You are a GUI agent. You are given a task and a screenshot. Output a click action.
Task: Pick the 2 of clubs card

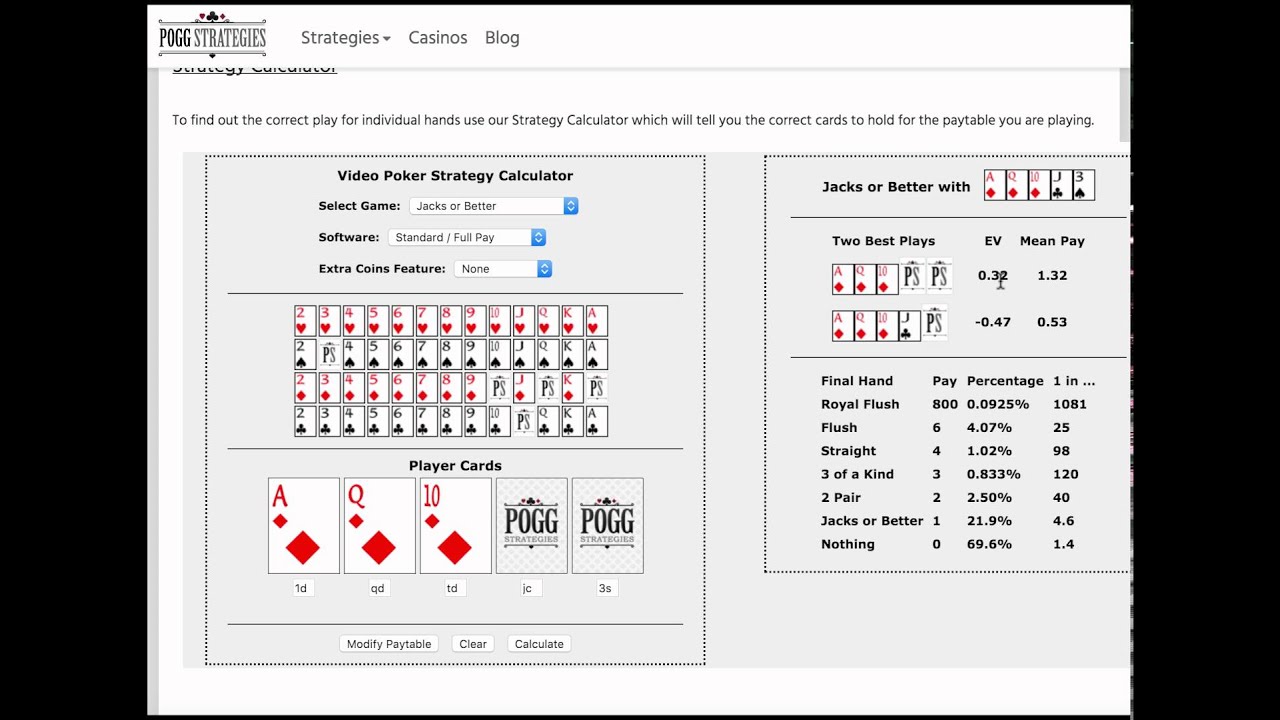[x=305, y=421]
